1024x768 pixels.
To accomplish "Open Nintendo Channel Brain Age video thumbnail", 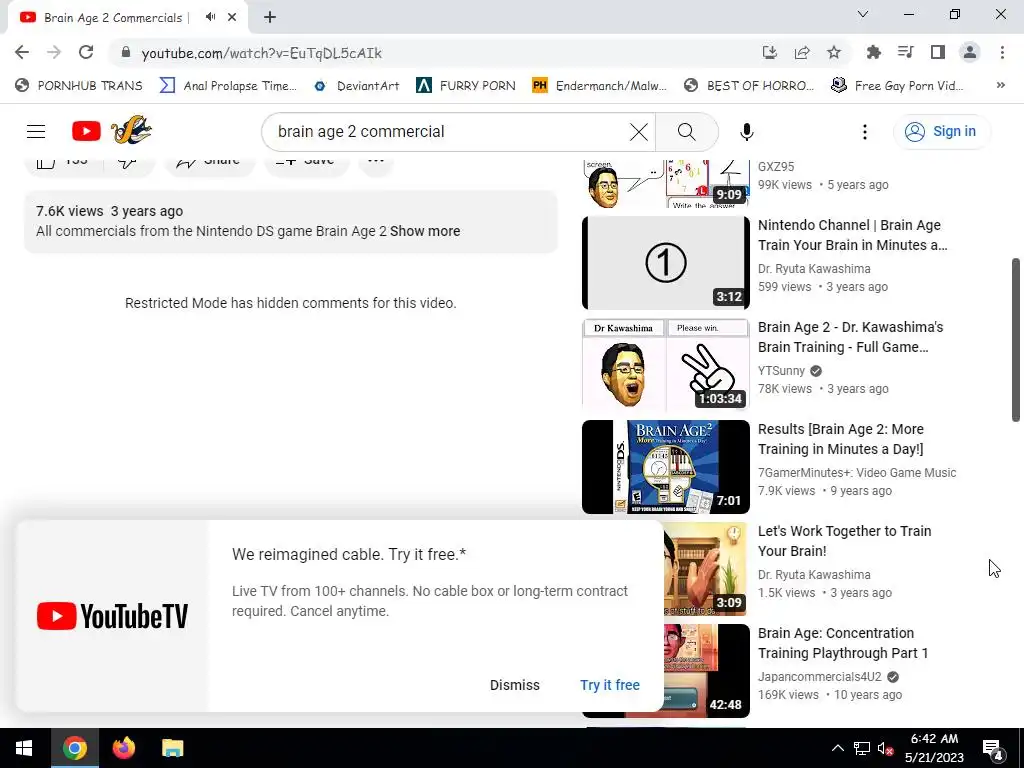I will tap(665, 263).
